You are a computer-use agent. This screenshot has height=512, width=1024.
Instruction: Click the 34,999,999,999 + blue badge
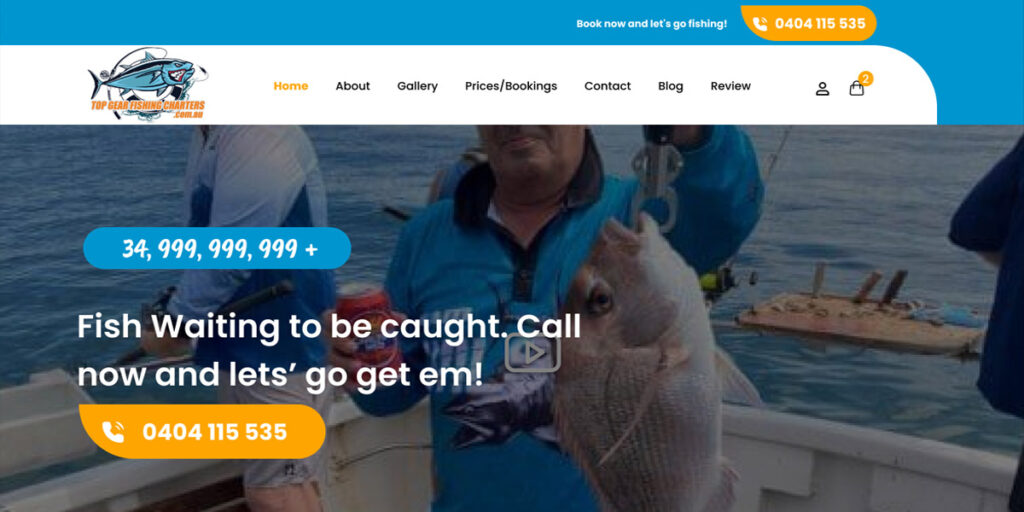pyautogui.click(x=217, y=248)
